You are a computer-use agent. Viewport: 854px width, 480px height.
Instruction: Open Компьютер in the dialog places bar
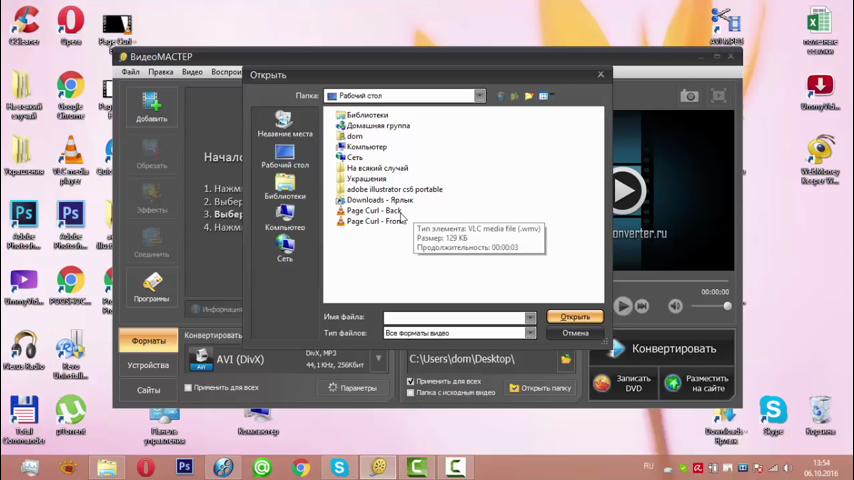(285, 218)
